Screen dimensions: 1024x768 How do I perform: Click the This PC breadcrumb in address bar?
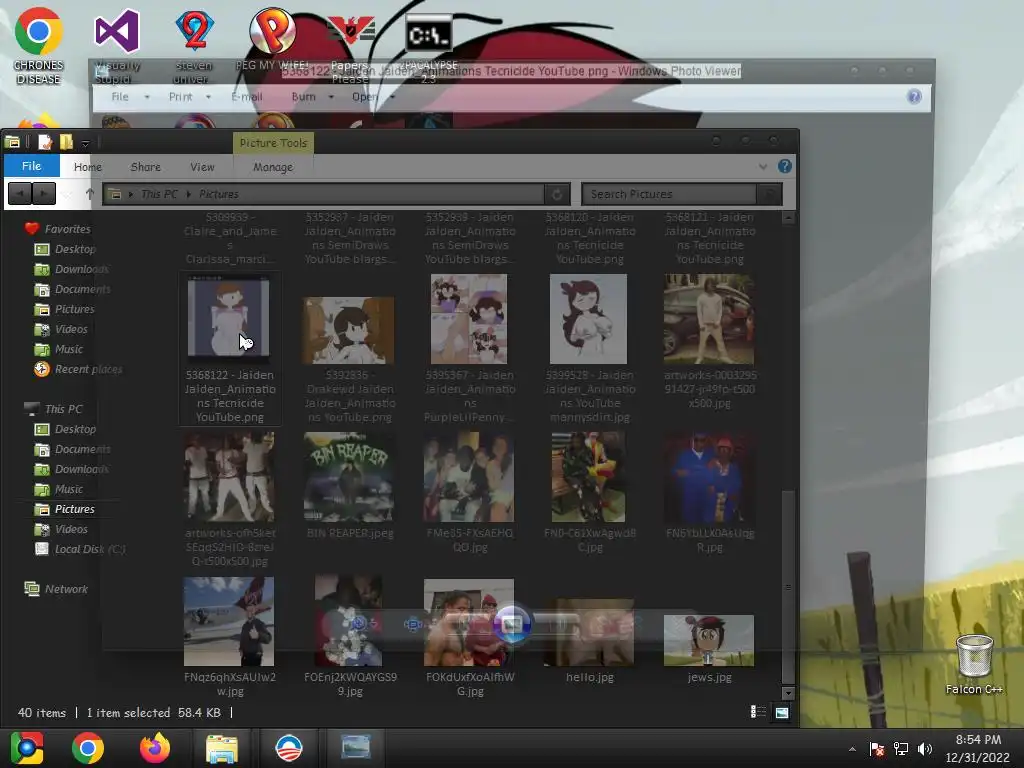coord(159,194)
